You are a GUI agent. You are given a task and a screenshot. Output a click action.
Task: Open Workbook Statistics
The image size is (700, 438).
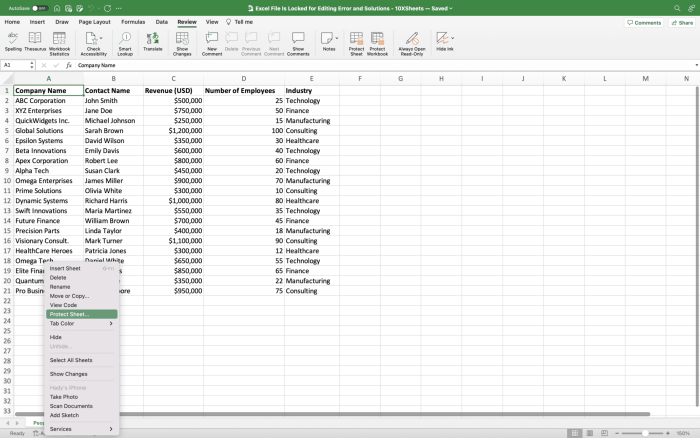coord(60,40)
